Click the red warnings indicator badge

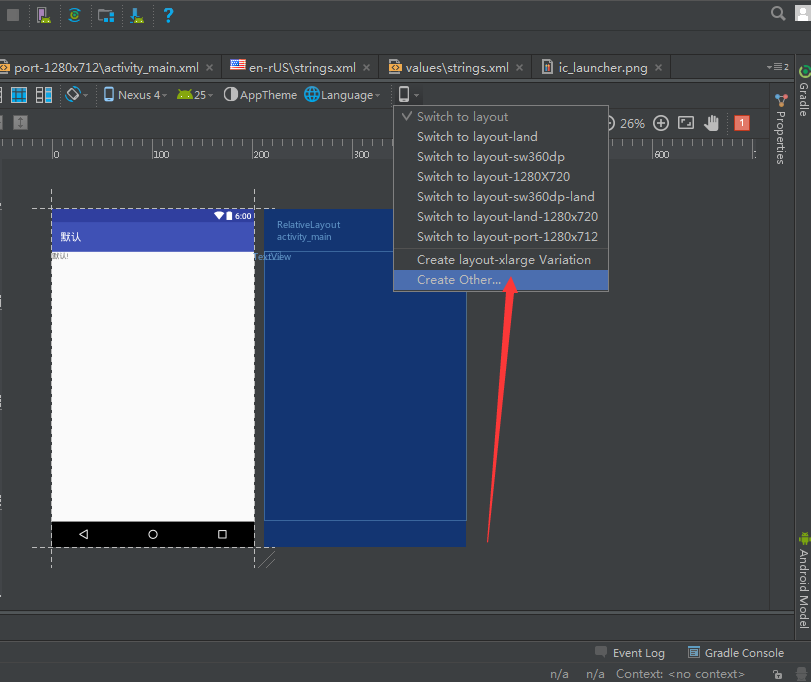(x=741, y=123)
